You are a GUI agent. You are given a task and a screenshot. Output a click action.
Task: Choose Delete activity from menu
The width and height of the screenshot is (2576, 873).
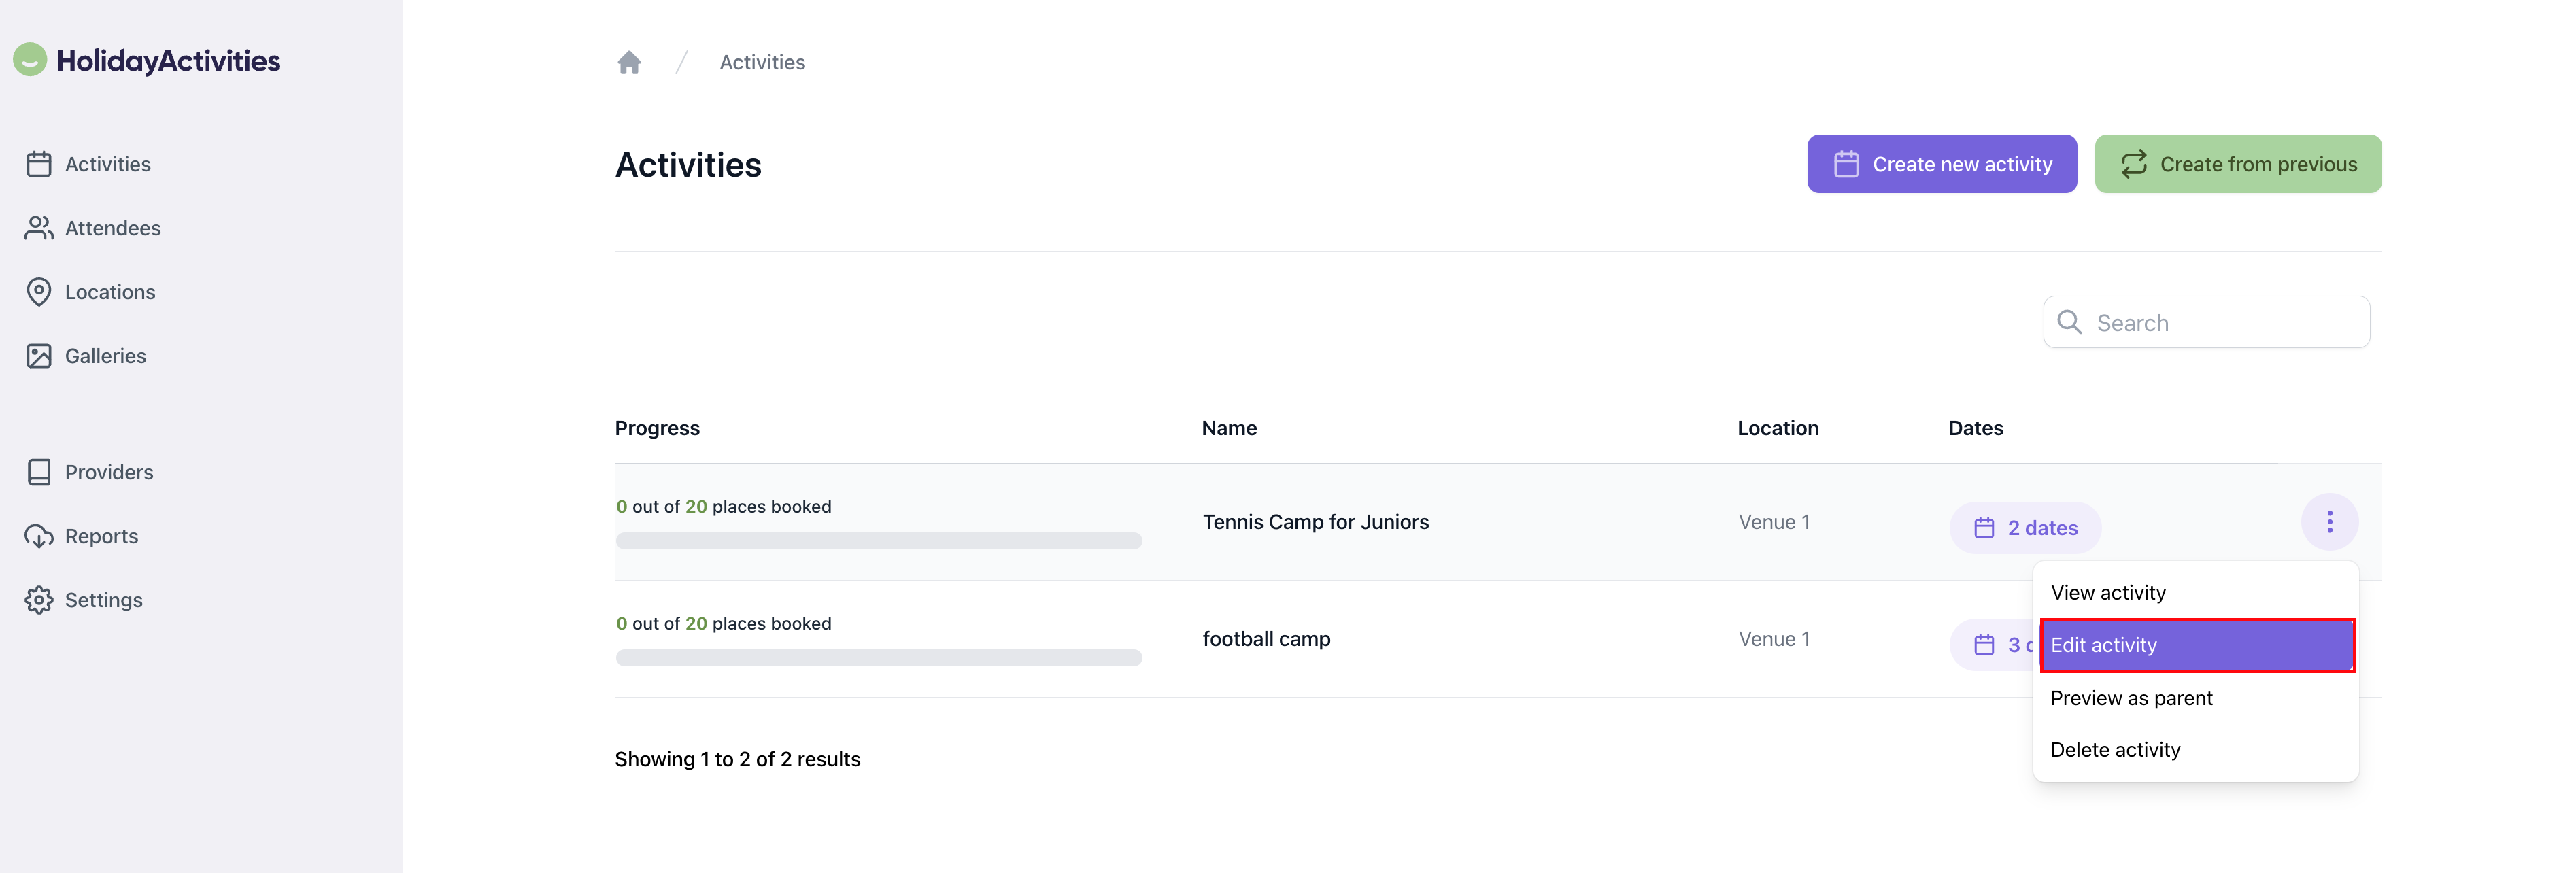coord(2115,750)
